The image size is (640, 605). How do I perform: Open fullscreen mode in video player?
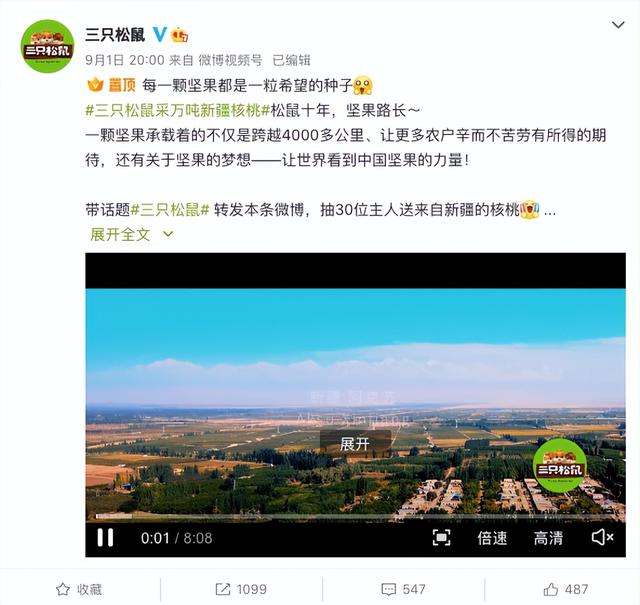coord(441,537)
